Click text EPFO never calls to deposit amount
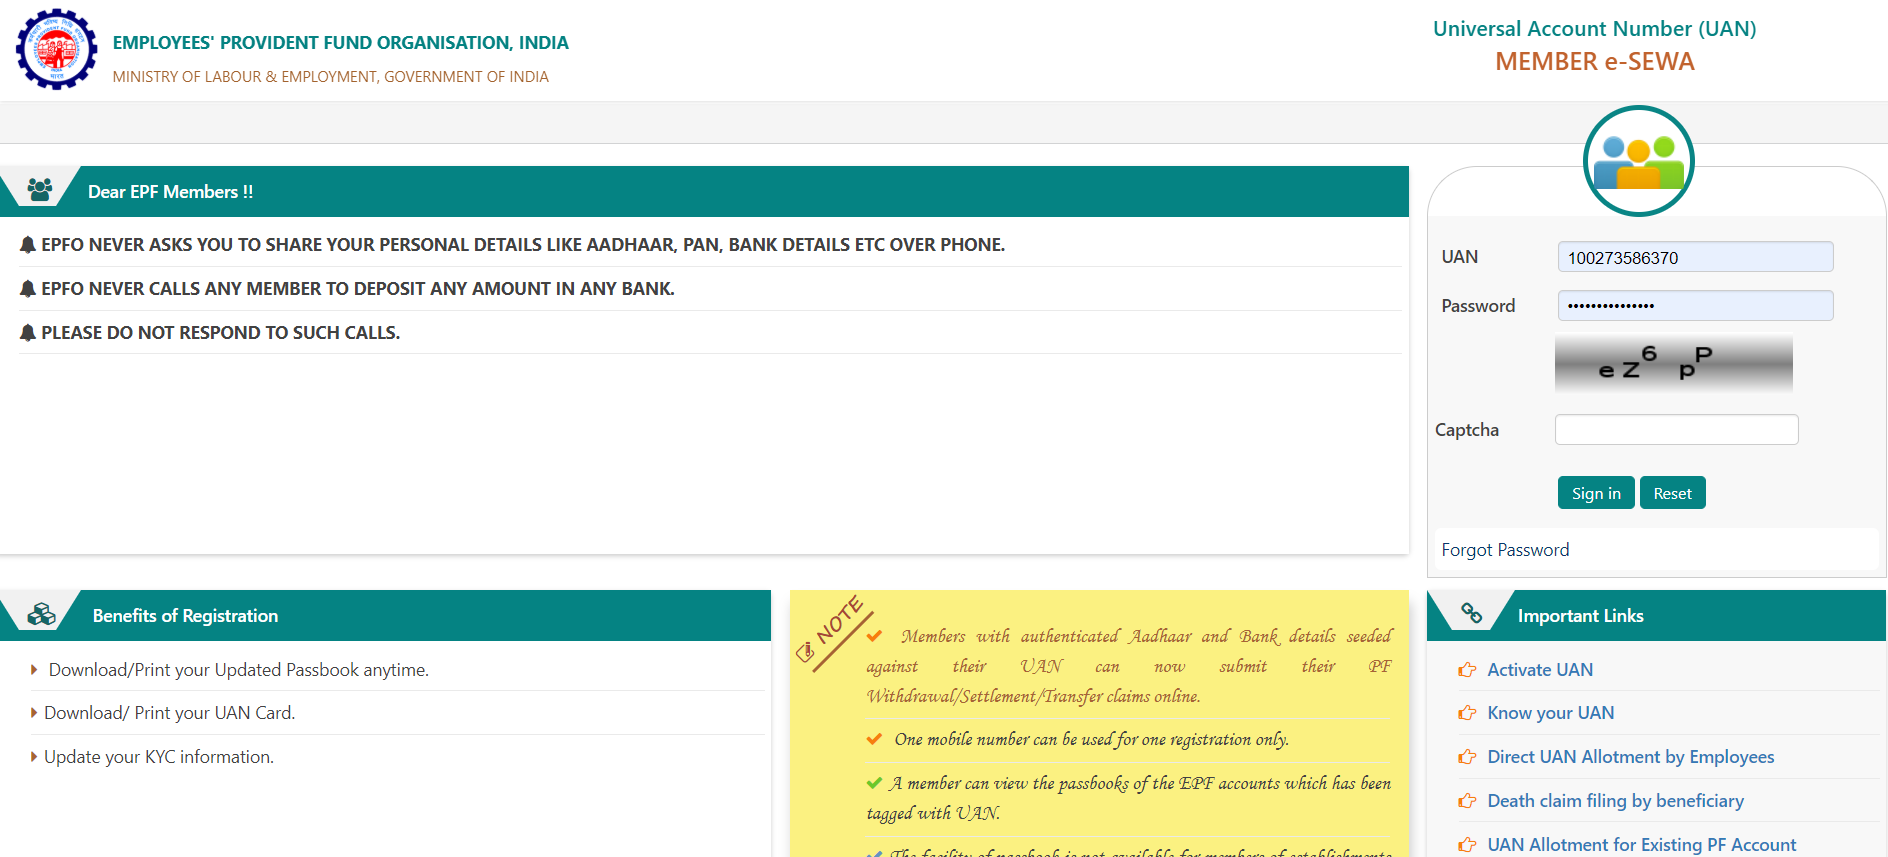 tap(358, 289)
